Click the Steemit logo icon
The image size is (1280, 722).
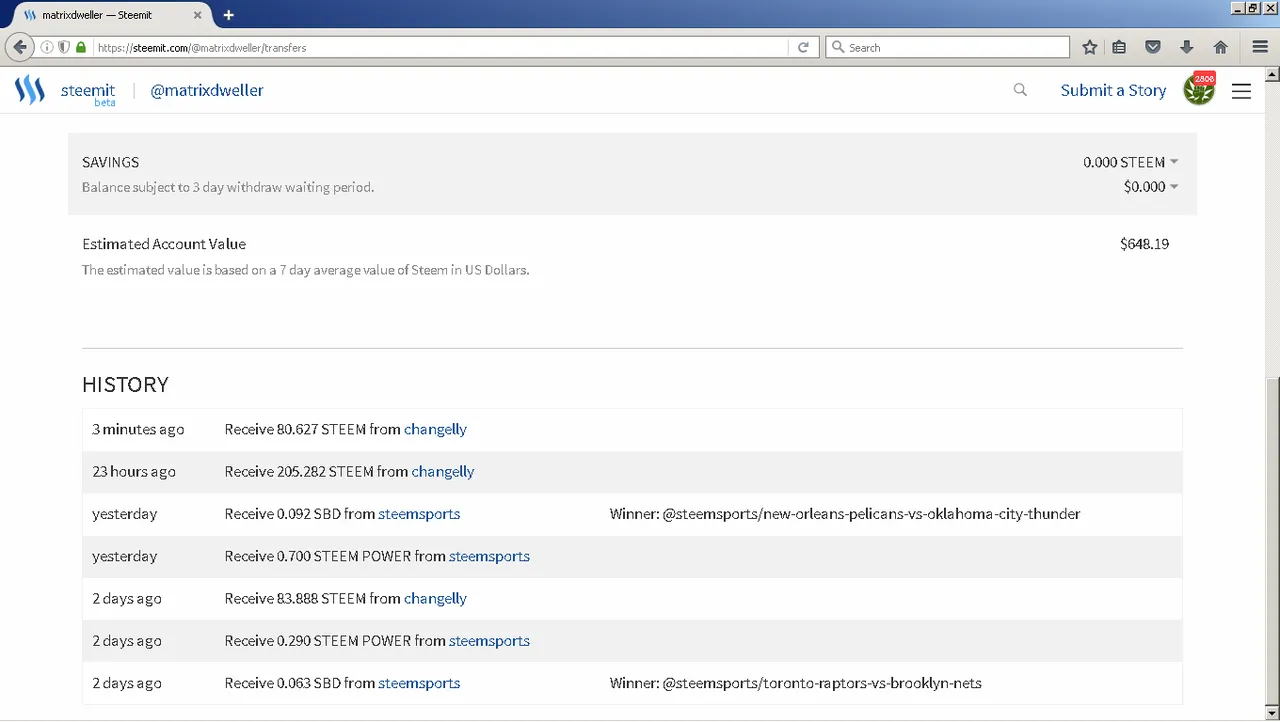(x=30, y=90)
